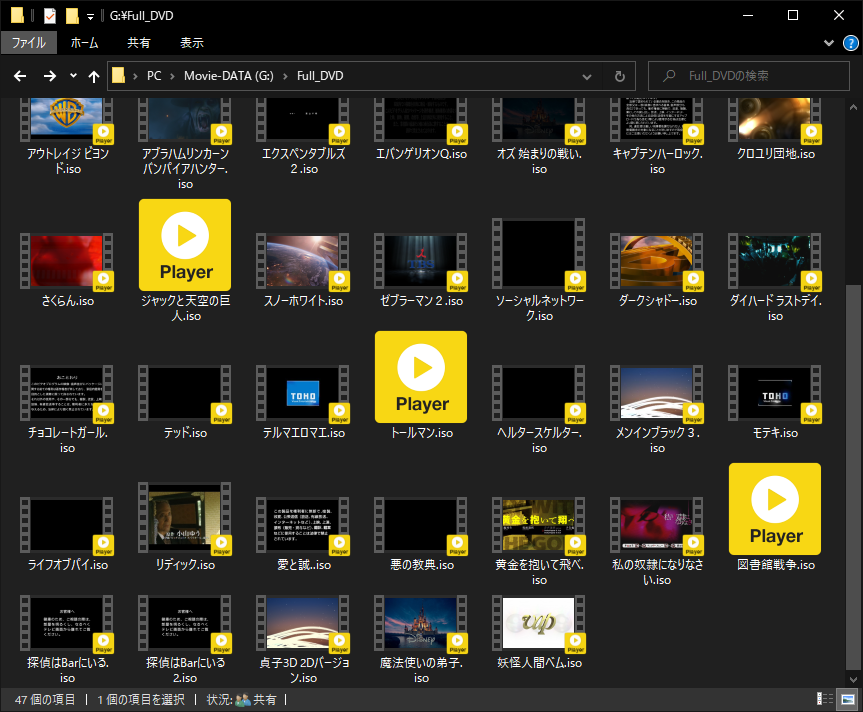Switch to the 共有 ribbon tab
The width and height of the screenshot is (863, 712).
[x=140, y=43]
